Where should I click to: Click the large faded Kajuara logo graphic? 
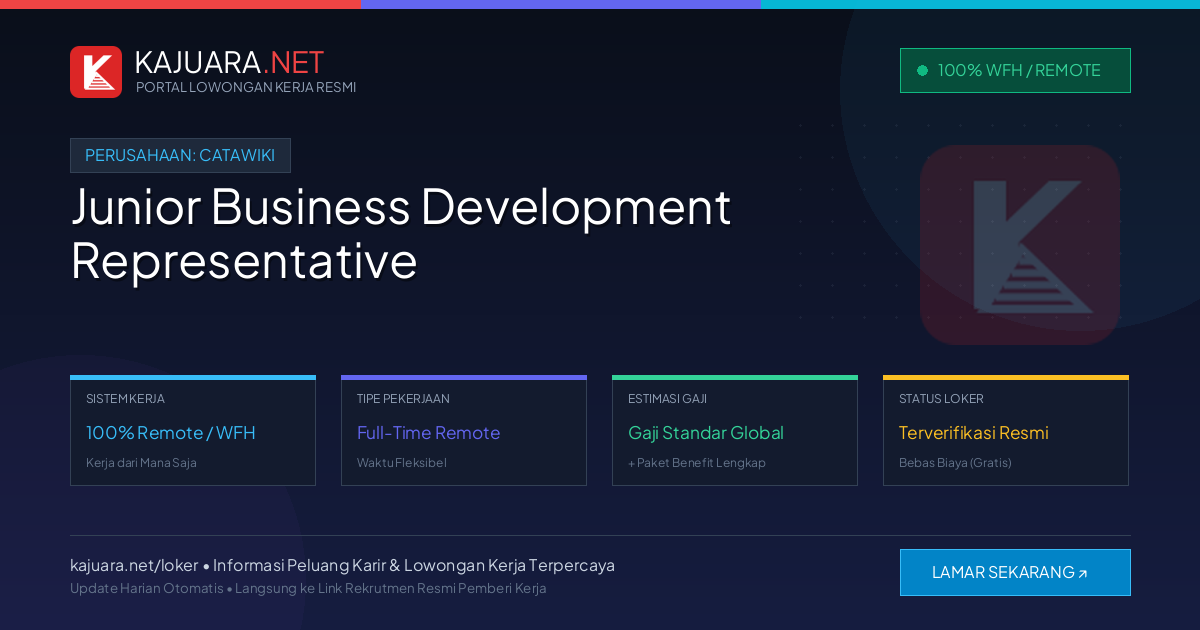tap(1020, 245)
